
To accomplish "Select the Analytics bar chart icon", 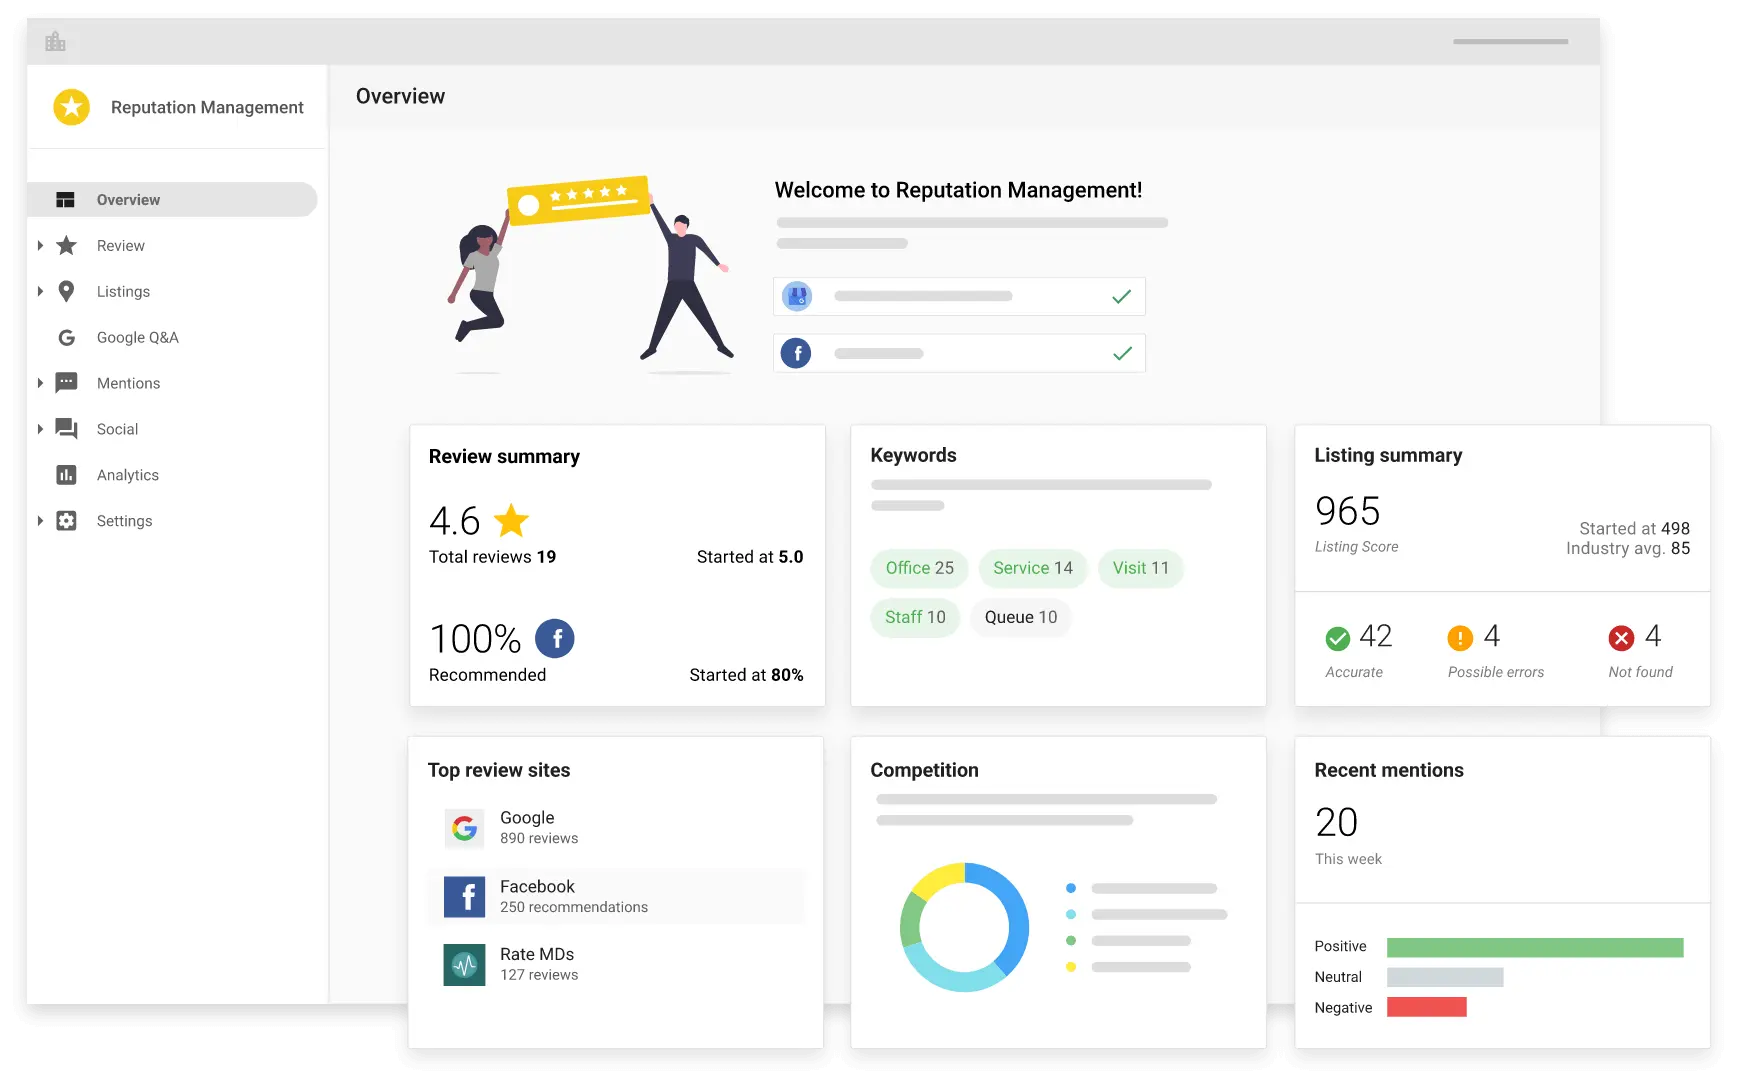I will [x=65, y=475].
